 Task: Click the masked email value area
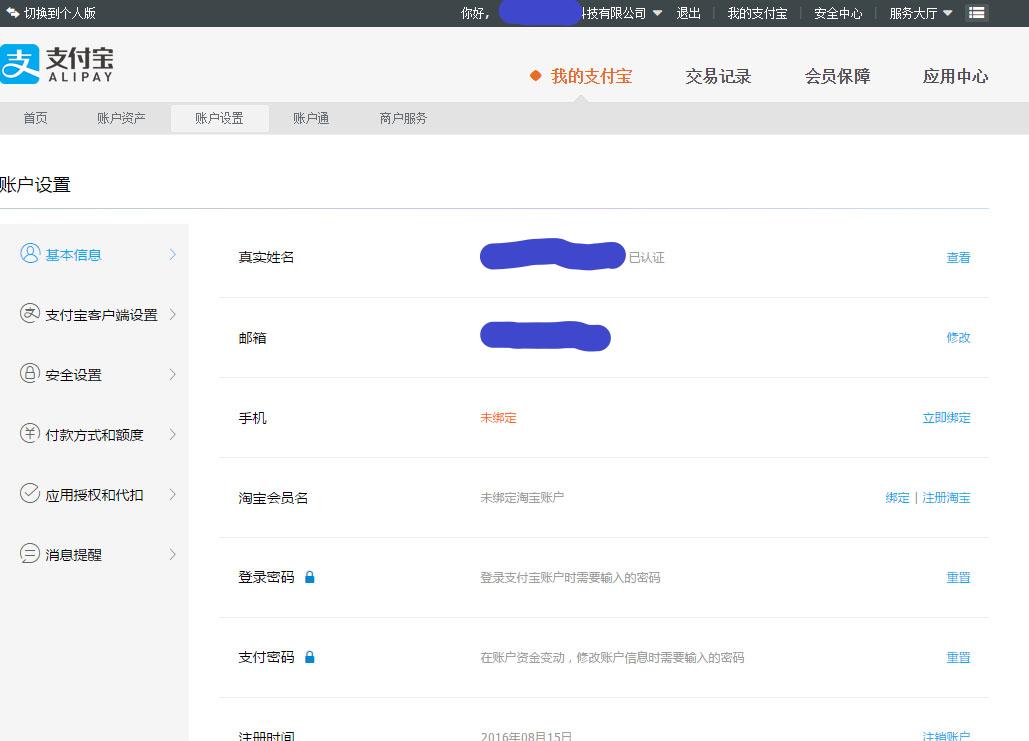[545, 337]
